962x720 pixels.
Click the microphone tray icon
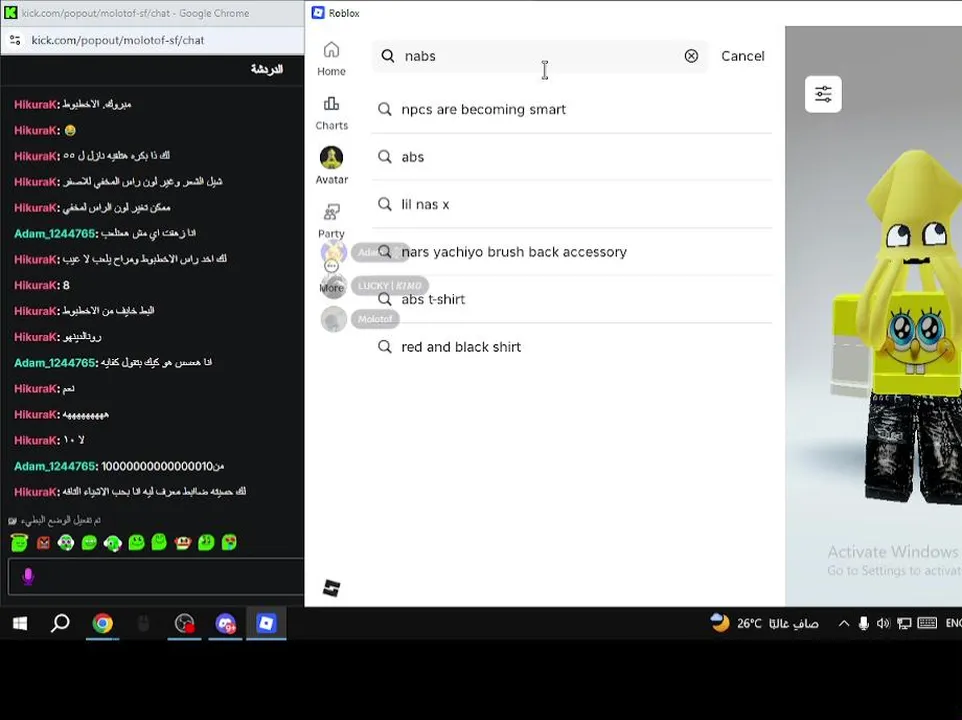(863, 624)
